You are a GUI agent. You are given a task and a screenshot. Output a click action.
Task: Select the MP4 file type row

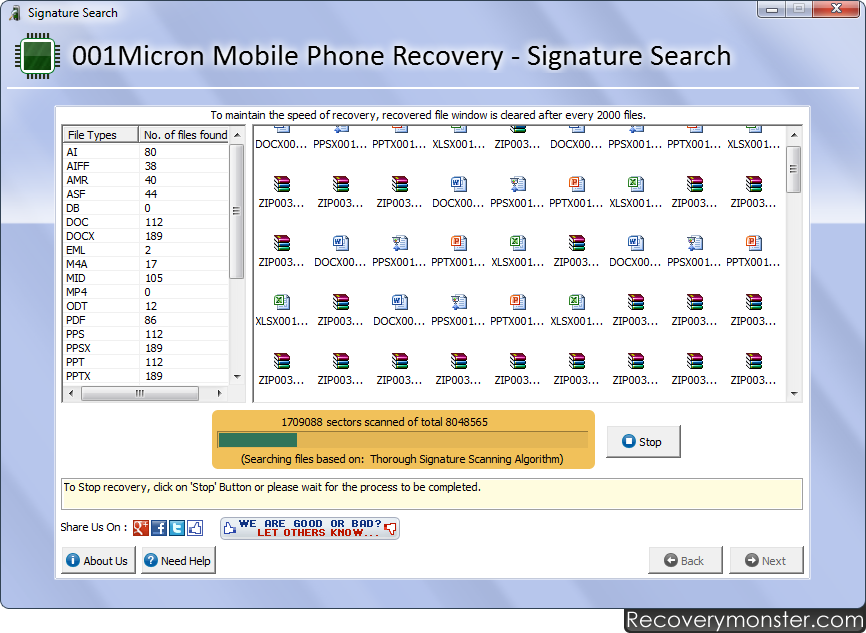[146, 292]
